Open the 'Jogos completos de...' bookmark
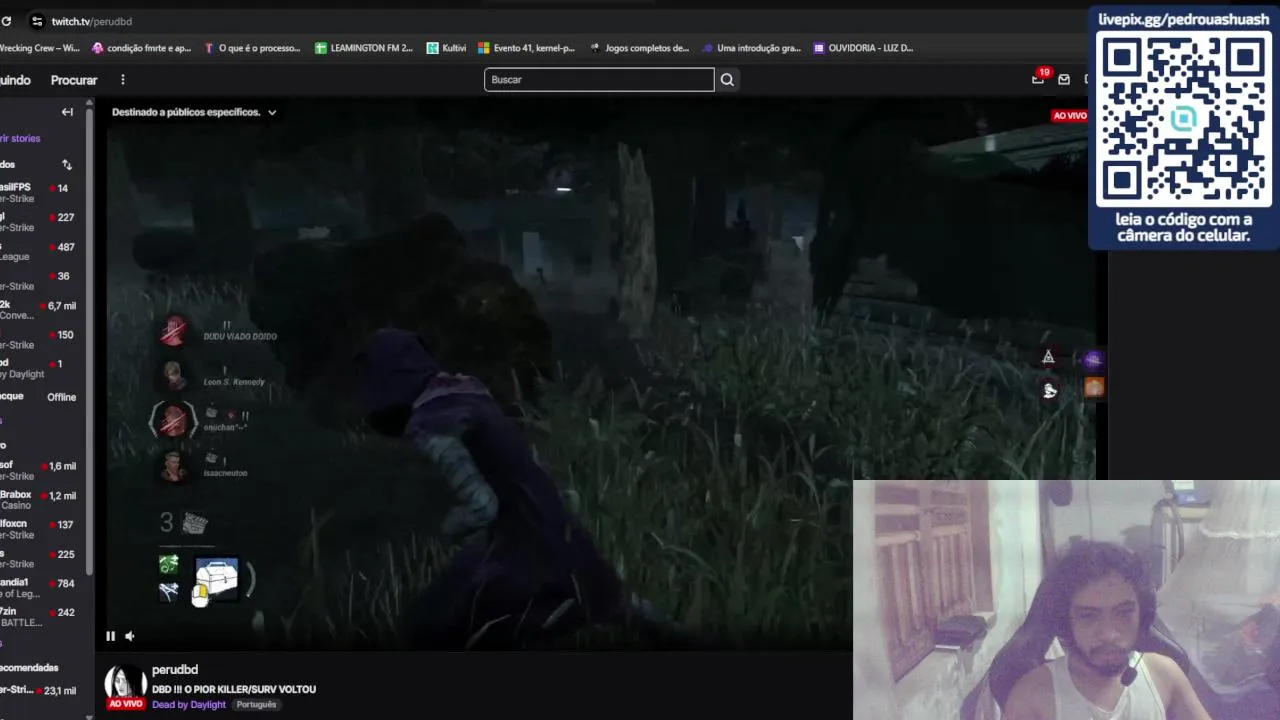 (639, 48)
